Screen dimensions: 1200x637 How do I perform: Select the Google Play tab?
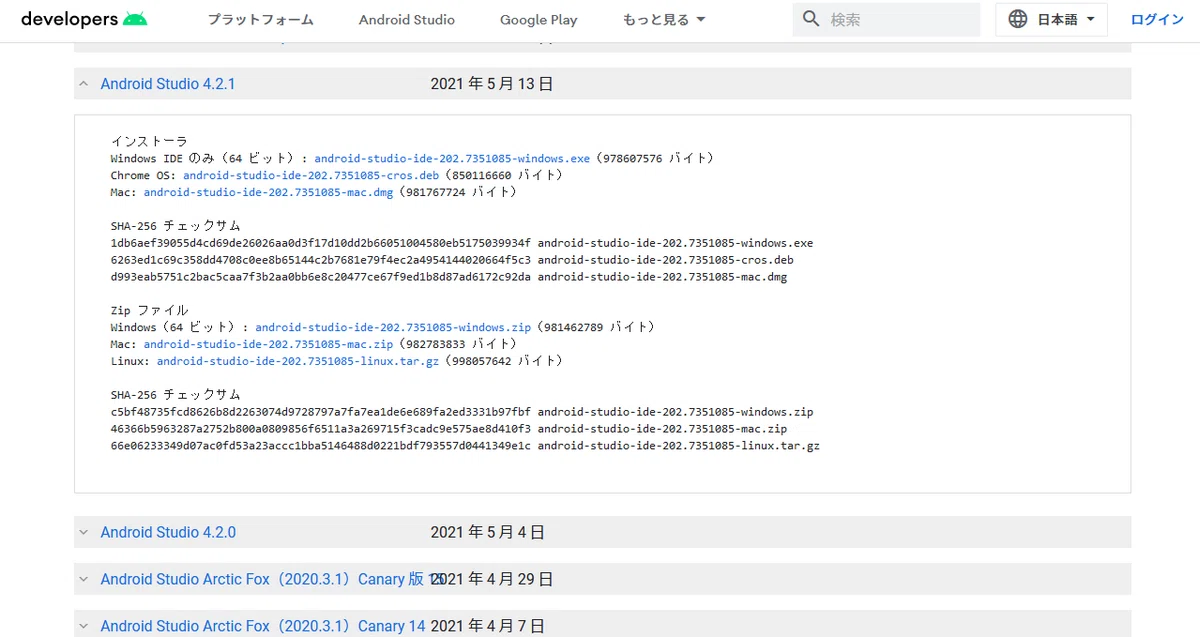539,20
